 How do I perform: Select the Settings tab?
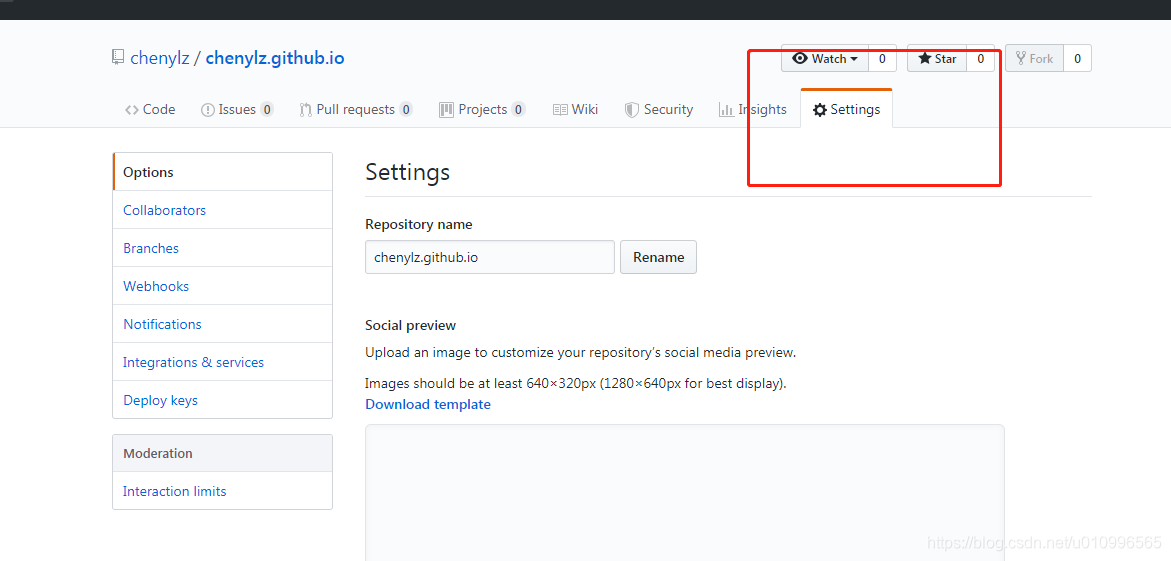pyautogui.click(x=846, y=109)
